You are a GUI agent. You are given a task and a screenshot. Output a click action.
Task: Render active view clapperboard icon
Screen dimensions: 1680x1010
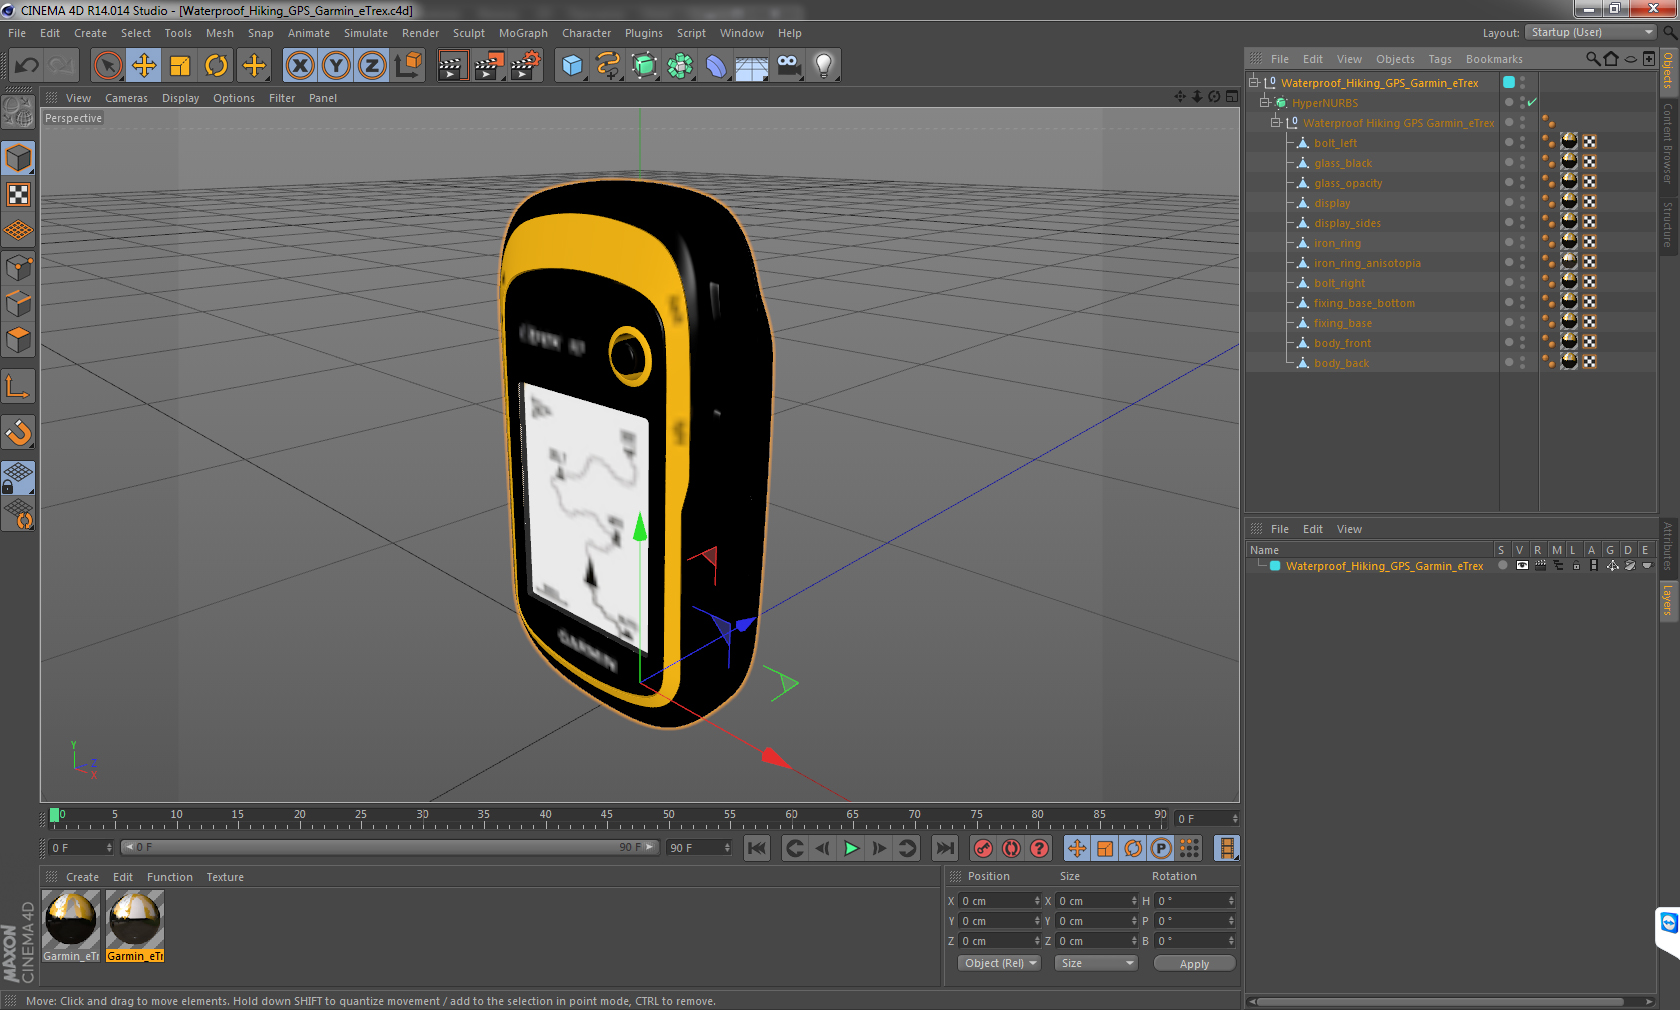pos(452,66)
